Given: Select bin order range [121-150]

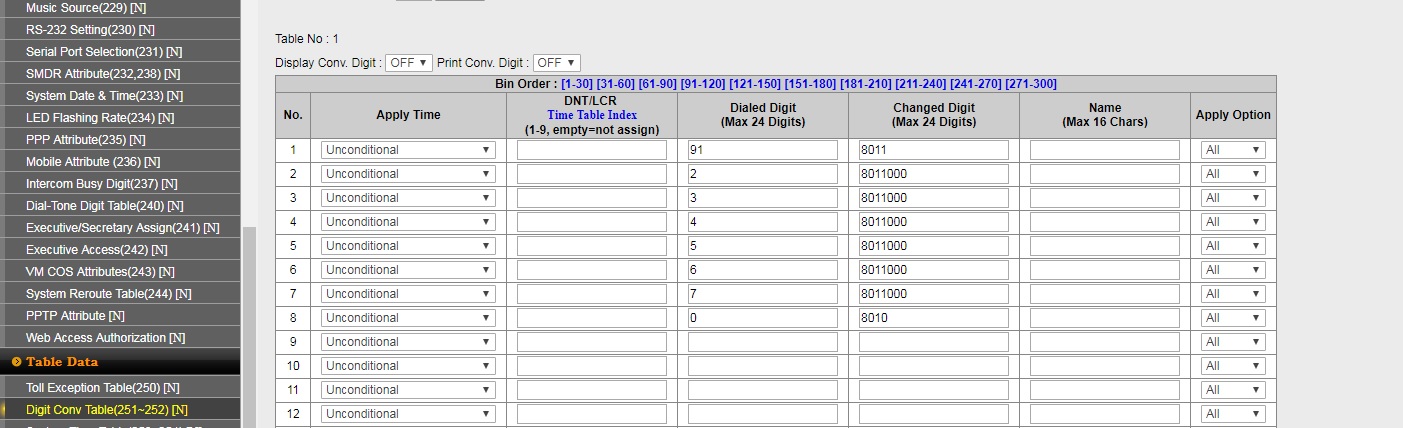Looking at the screenshot, I should tap(755, 84).
